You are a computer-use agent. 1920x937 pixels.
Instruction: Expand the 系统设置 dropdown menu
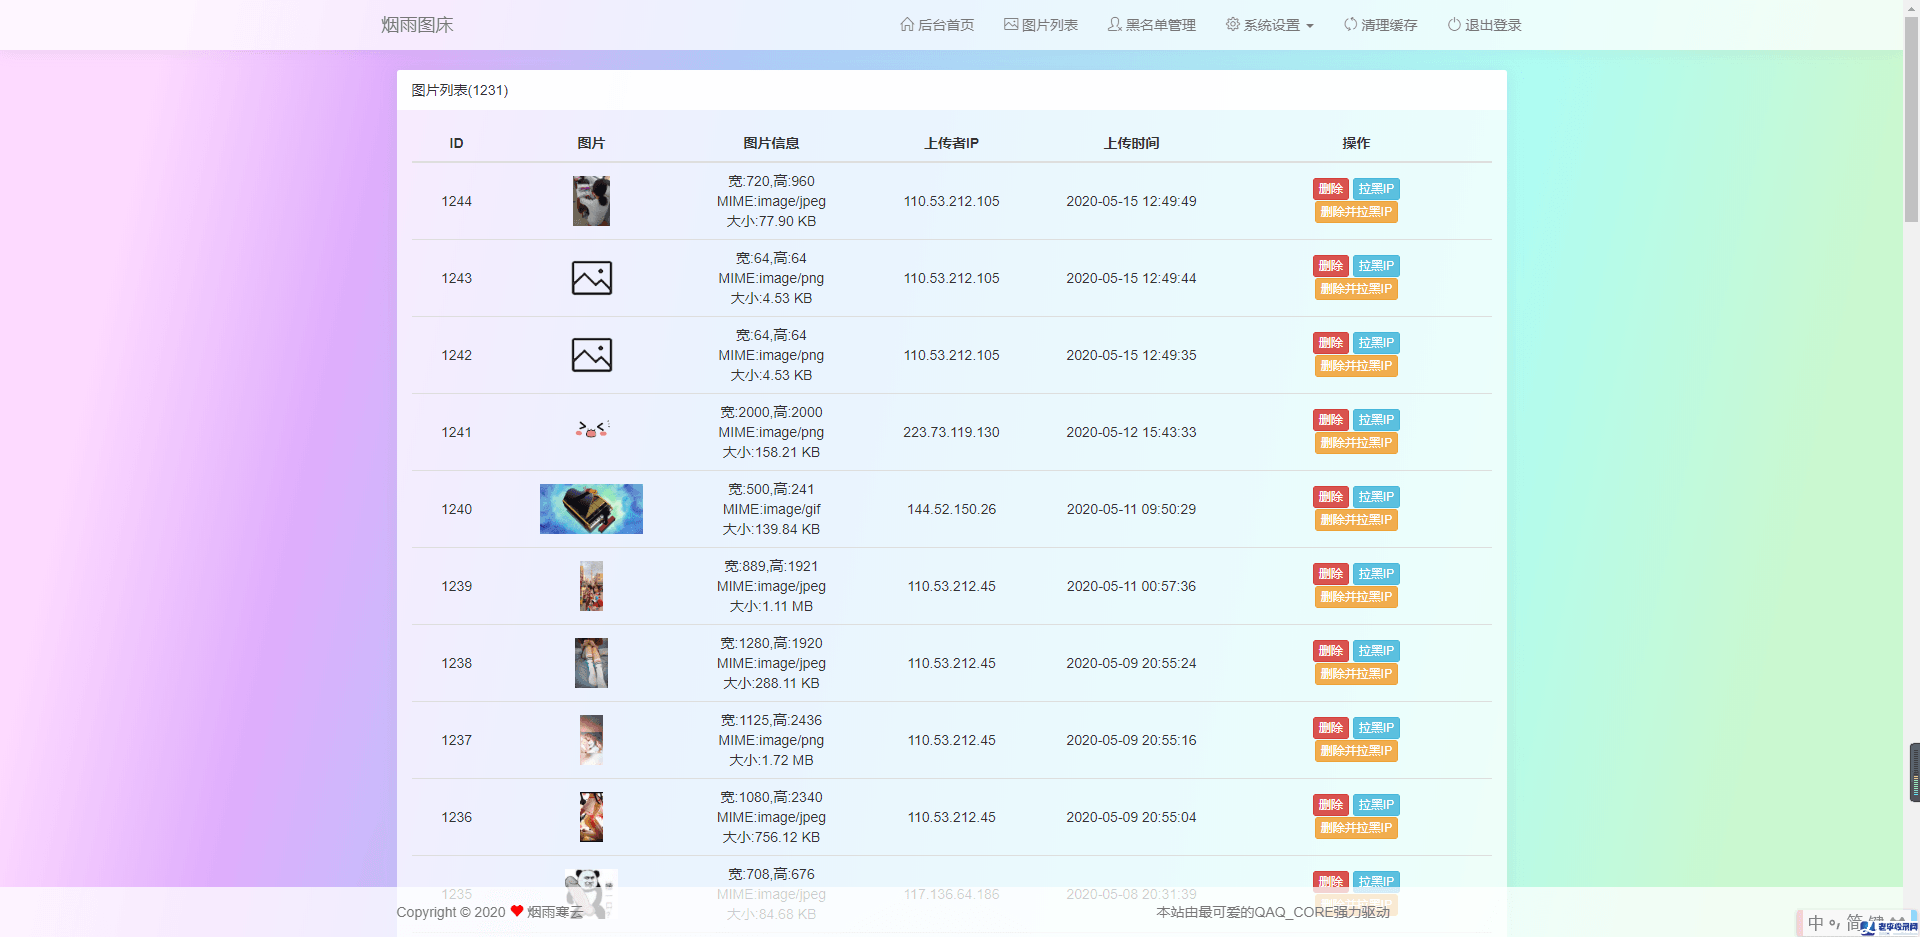pos(1270,25)
